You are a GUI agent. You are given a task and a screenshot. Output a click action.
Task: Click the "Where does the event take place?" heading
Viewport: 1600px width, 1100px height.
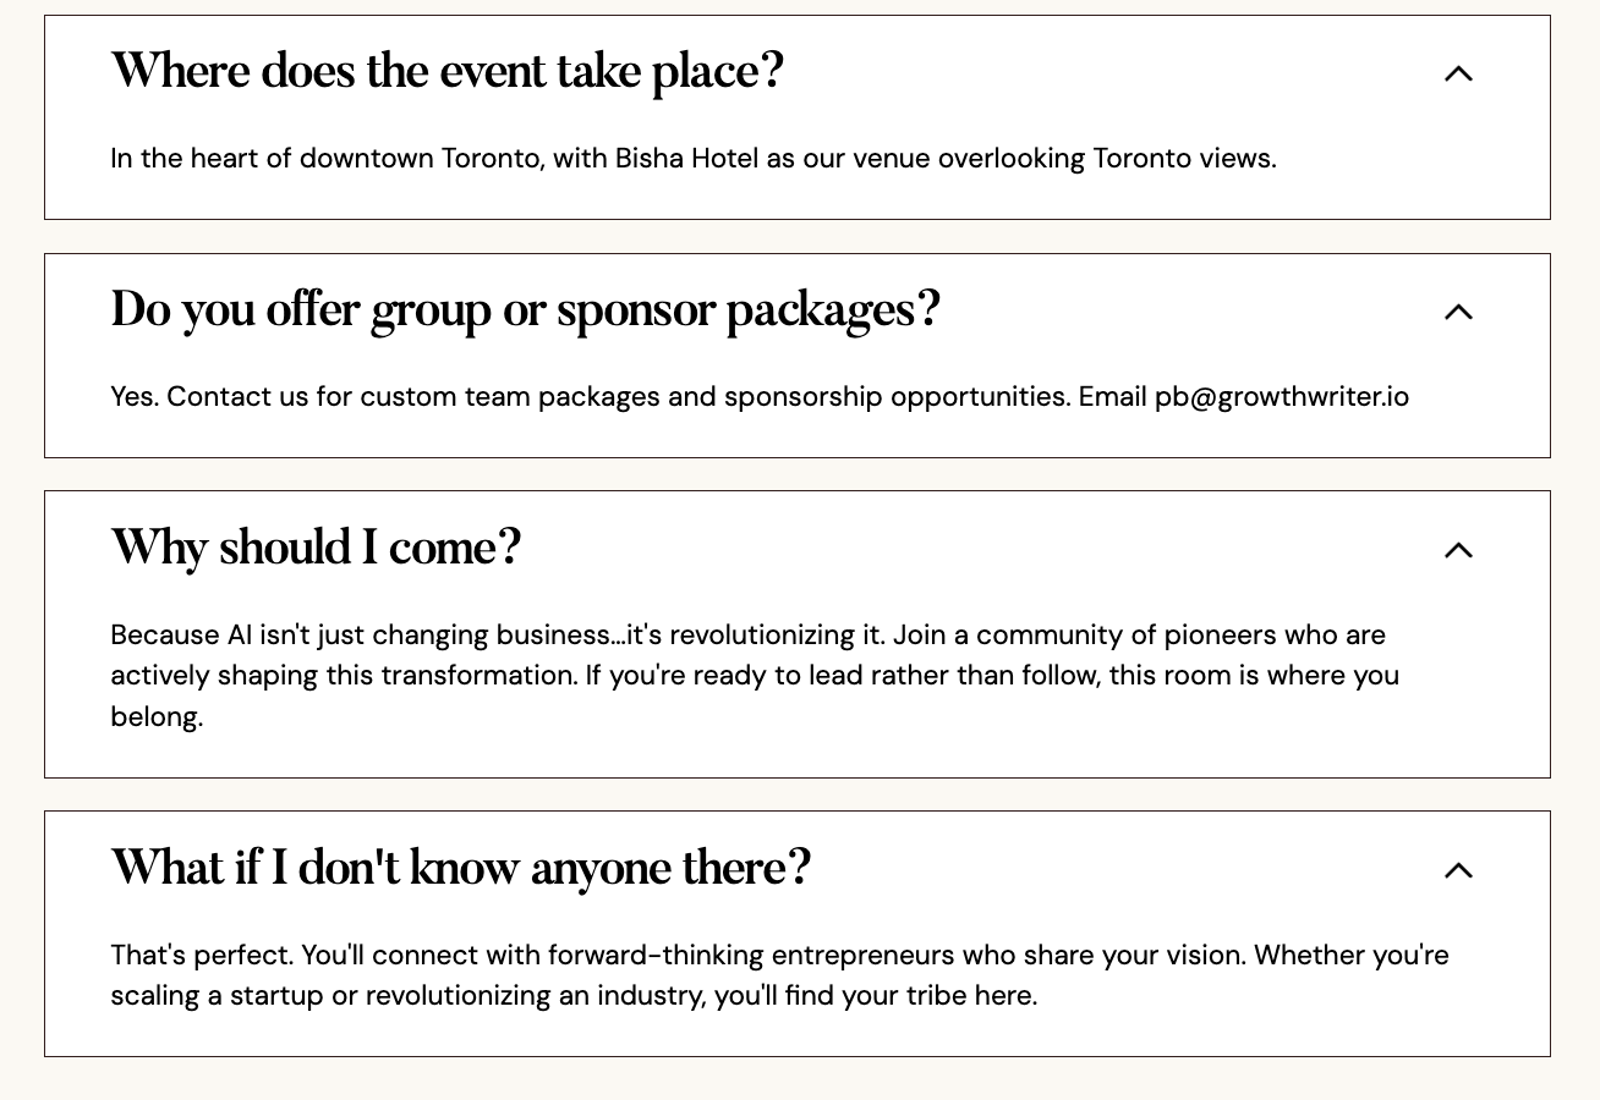pyautogui.click(x=447, y=71)
